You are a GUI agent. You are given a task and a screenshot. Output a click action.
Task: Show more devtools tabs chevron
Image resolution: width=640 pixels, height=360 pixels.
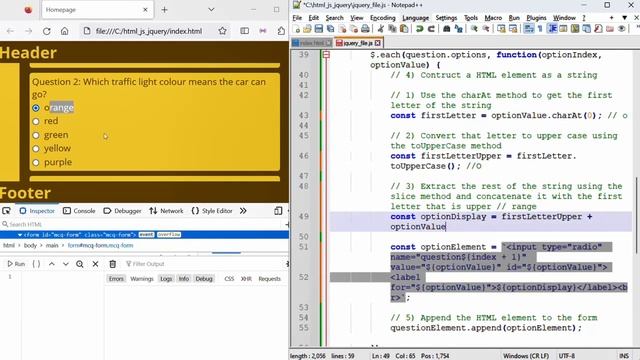coord(243,211)
